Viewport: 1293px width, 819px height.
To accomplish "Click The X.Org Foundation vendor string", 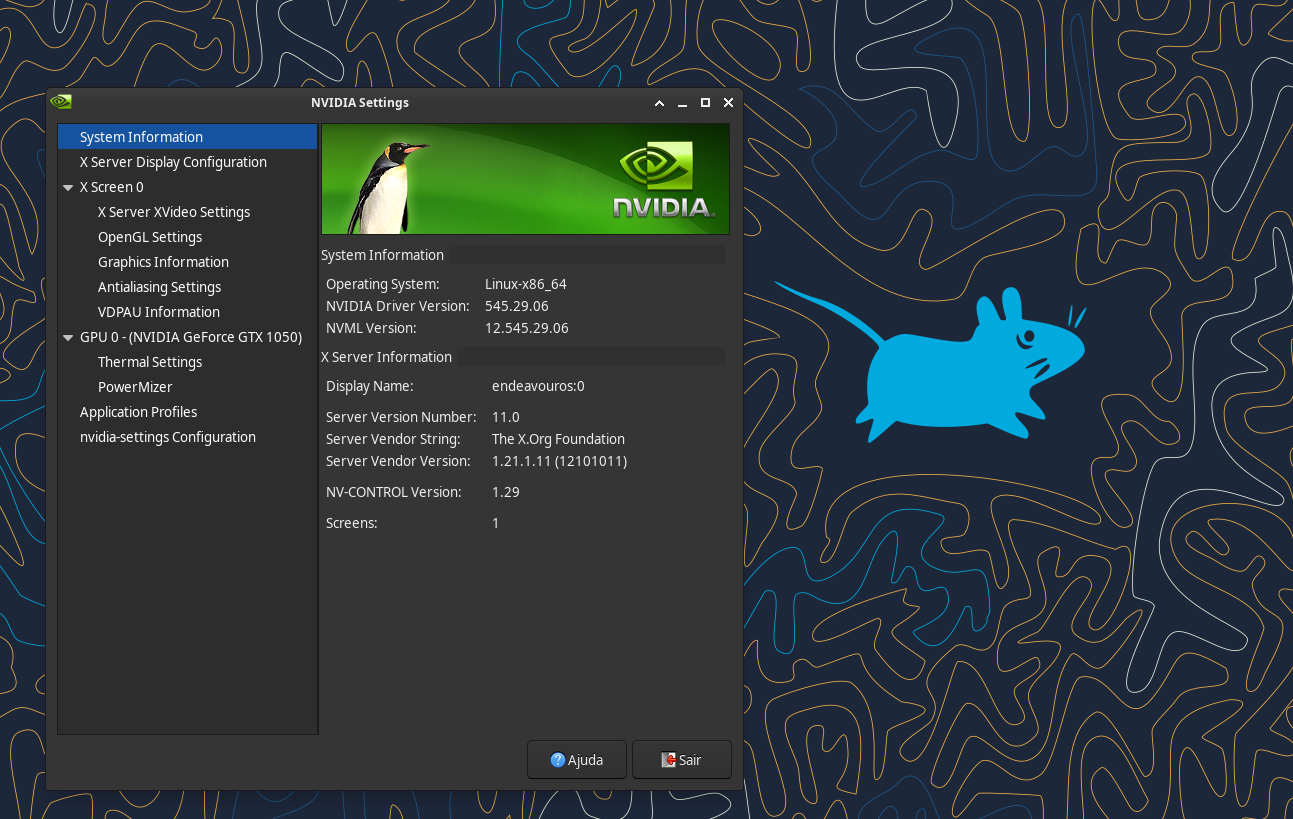I will [x=558, y=439].
